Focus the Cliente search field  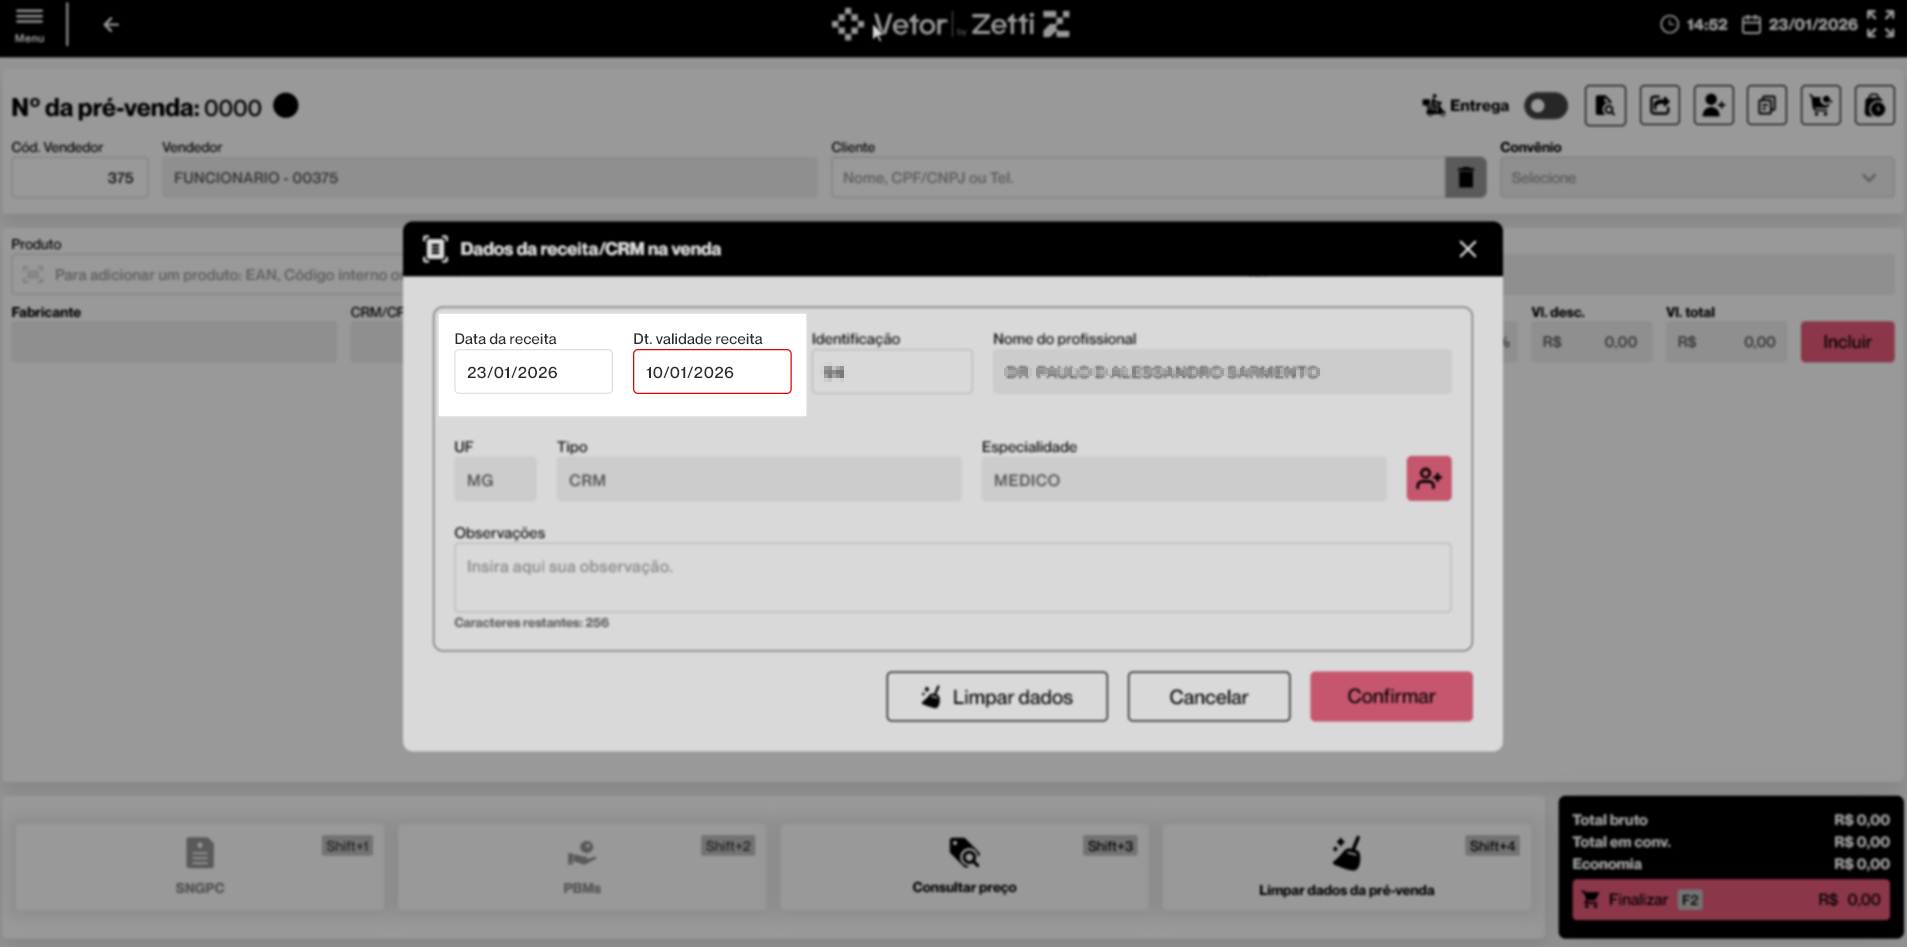[x=1138, y=178]
